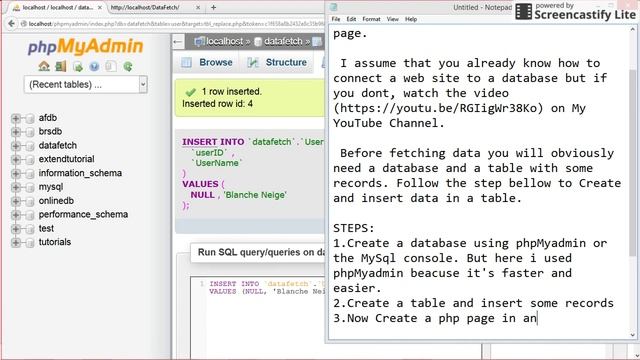
Task: Click the mysql database icon
Action: point(30,187)
